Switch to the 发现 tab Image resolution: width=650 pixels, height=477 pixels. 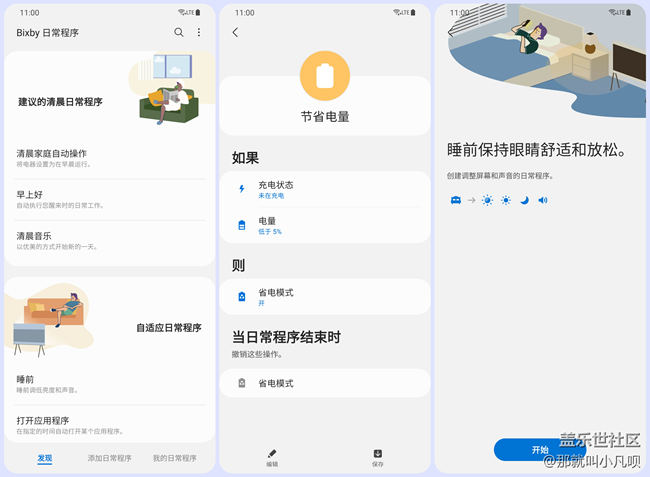[45, 458]
